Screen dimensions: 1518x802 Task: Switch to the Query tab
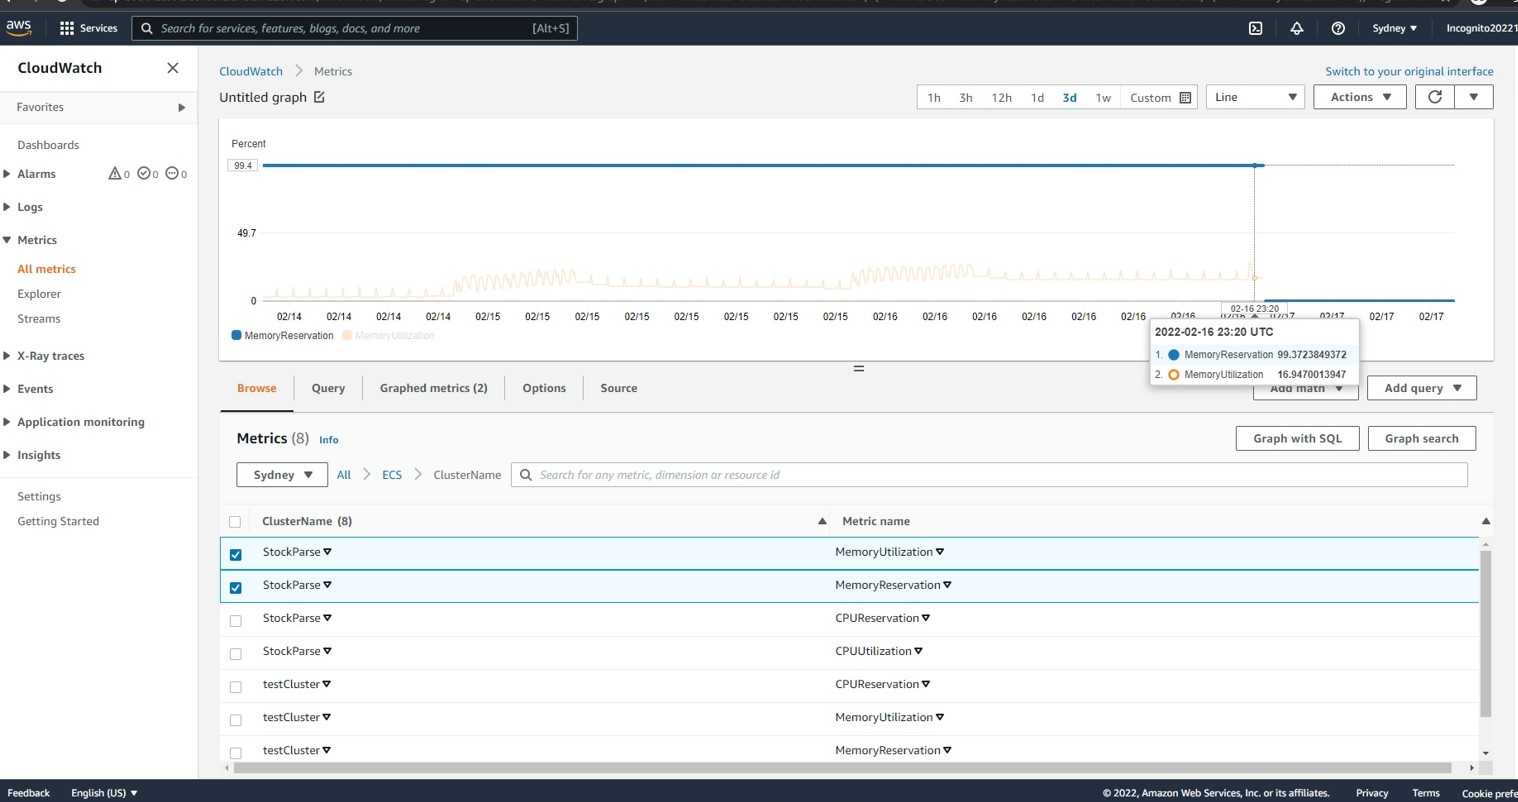click(x=328, y=388)
